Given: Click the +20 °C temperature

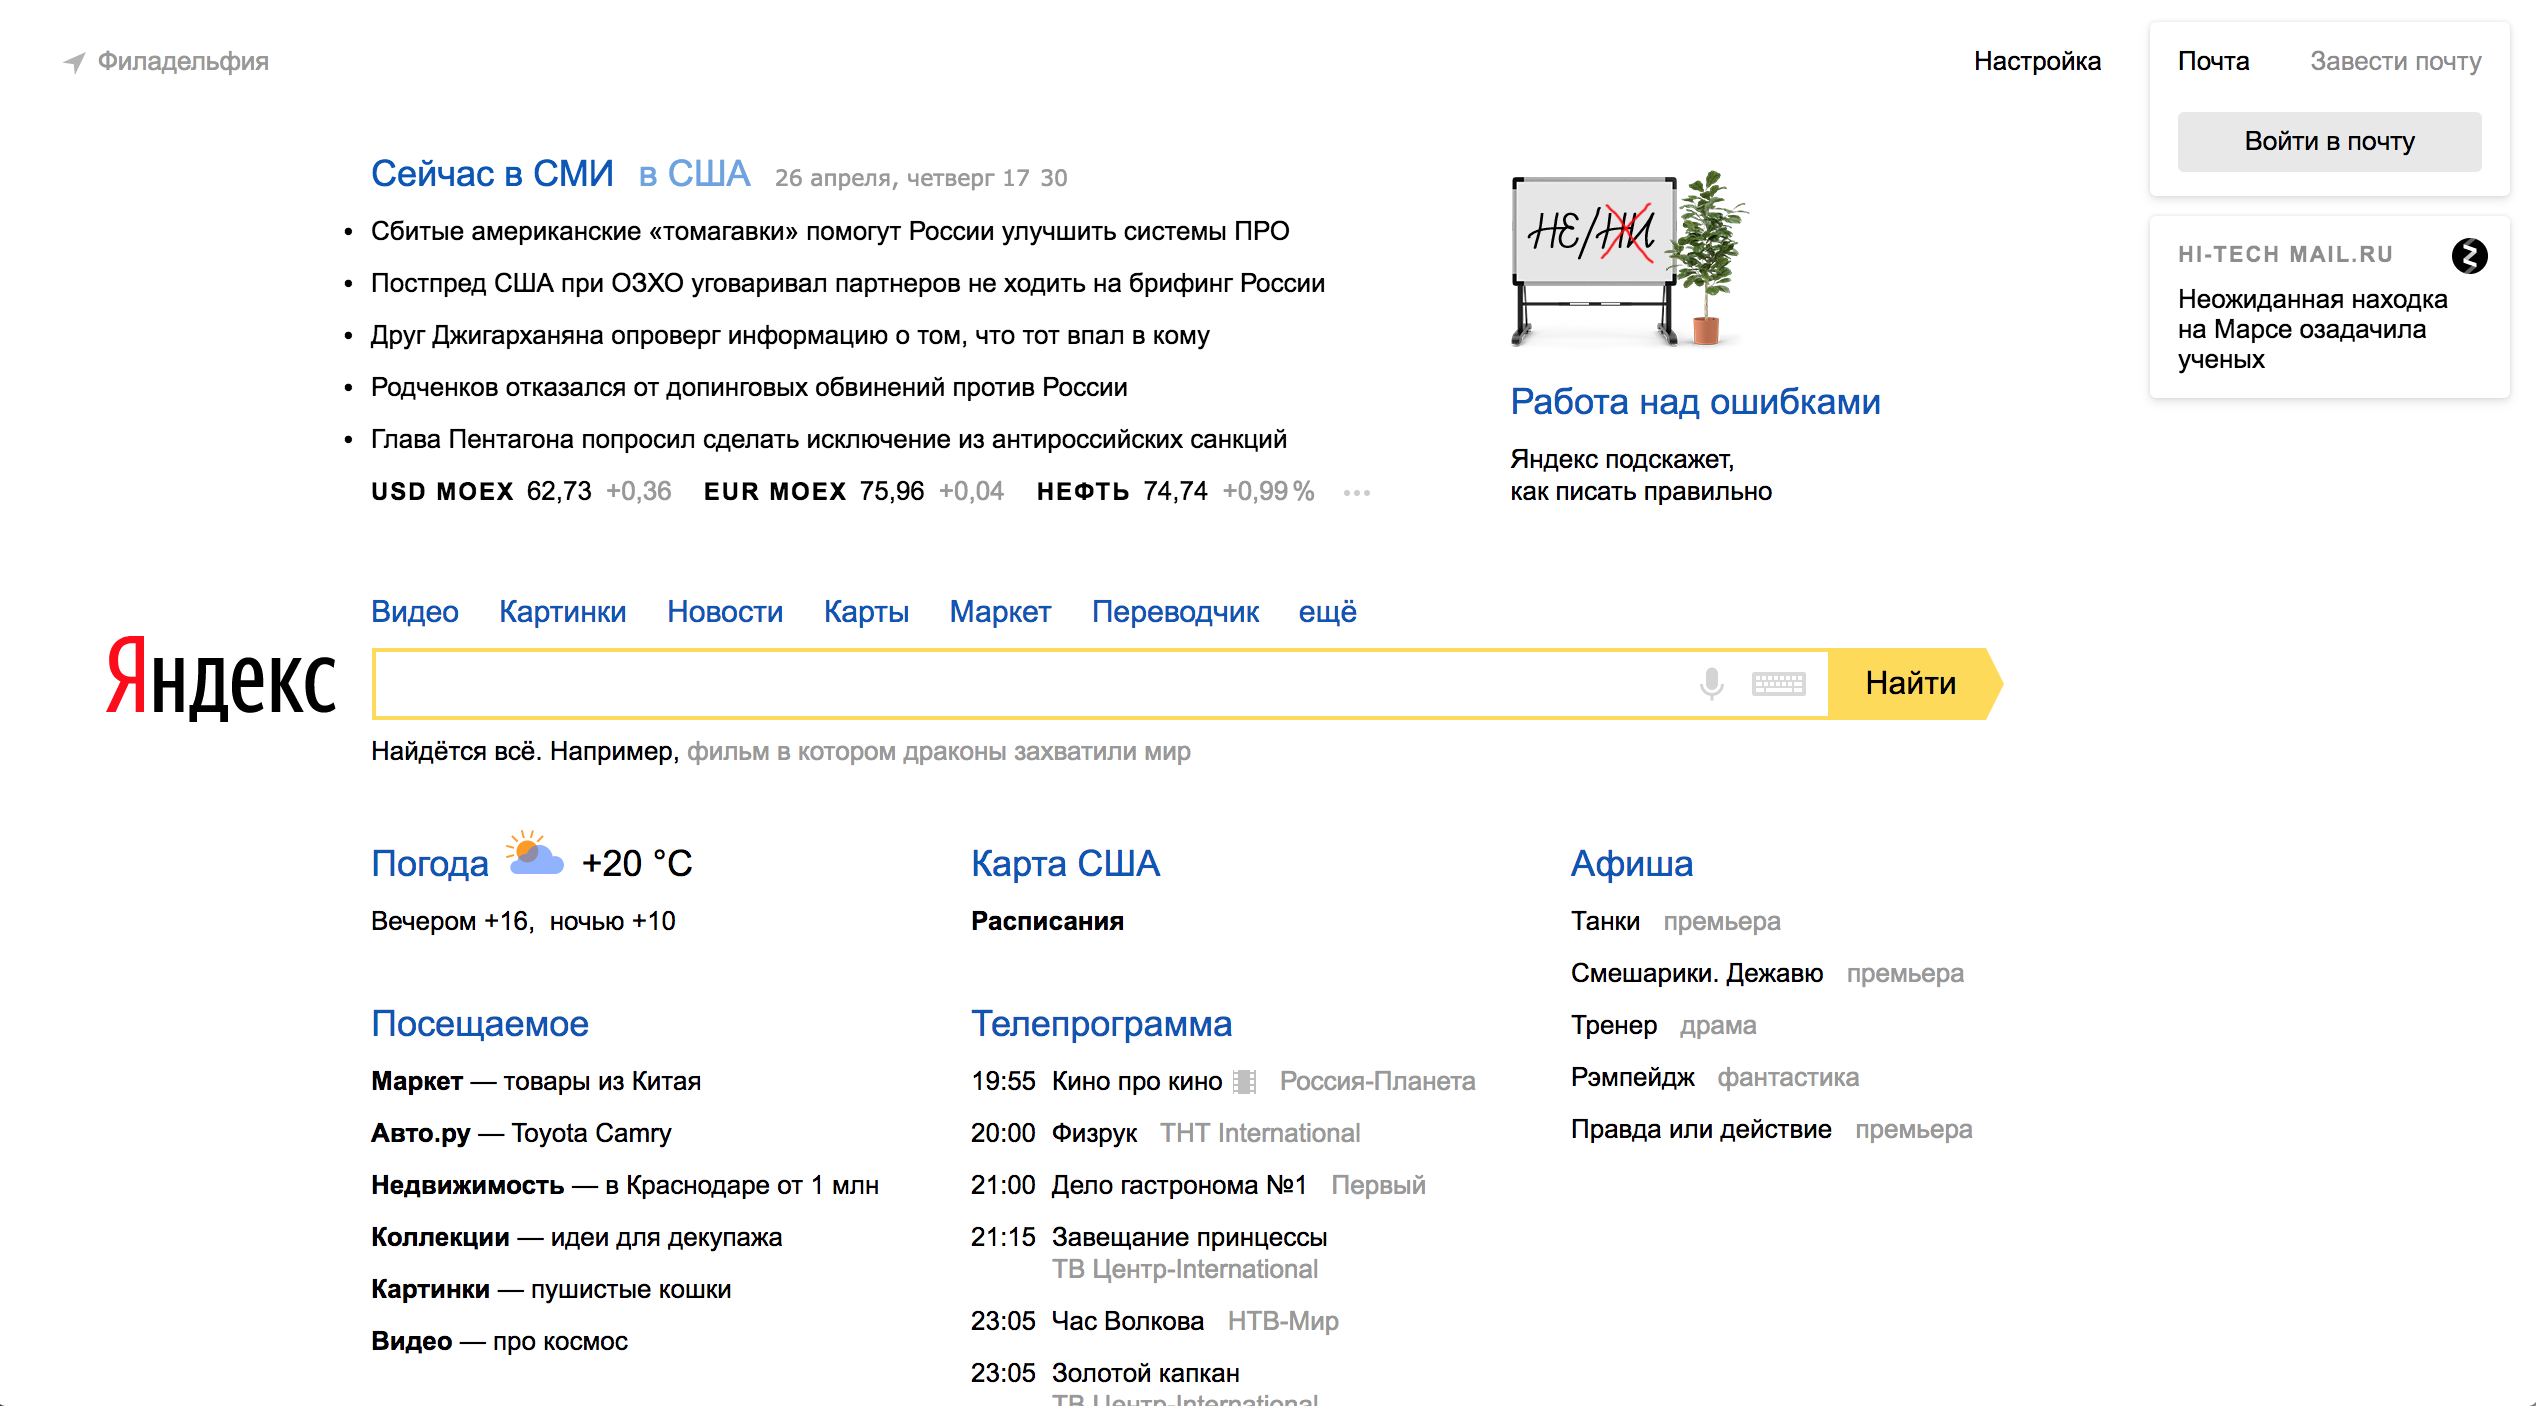Looking at the screenshot, I should (637, 863).
